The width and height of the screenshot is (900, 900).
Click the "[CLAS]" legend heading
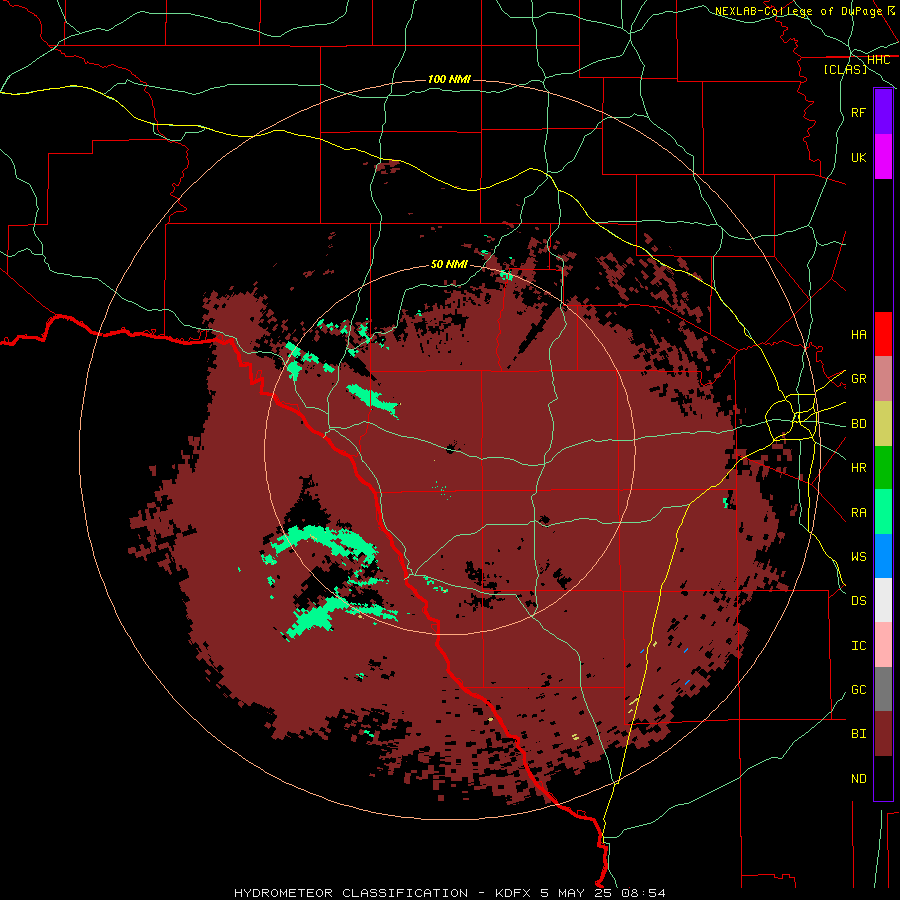pyautogui.click(x=845, y=69)
